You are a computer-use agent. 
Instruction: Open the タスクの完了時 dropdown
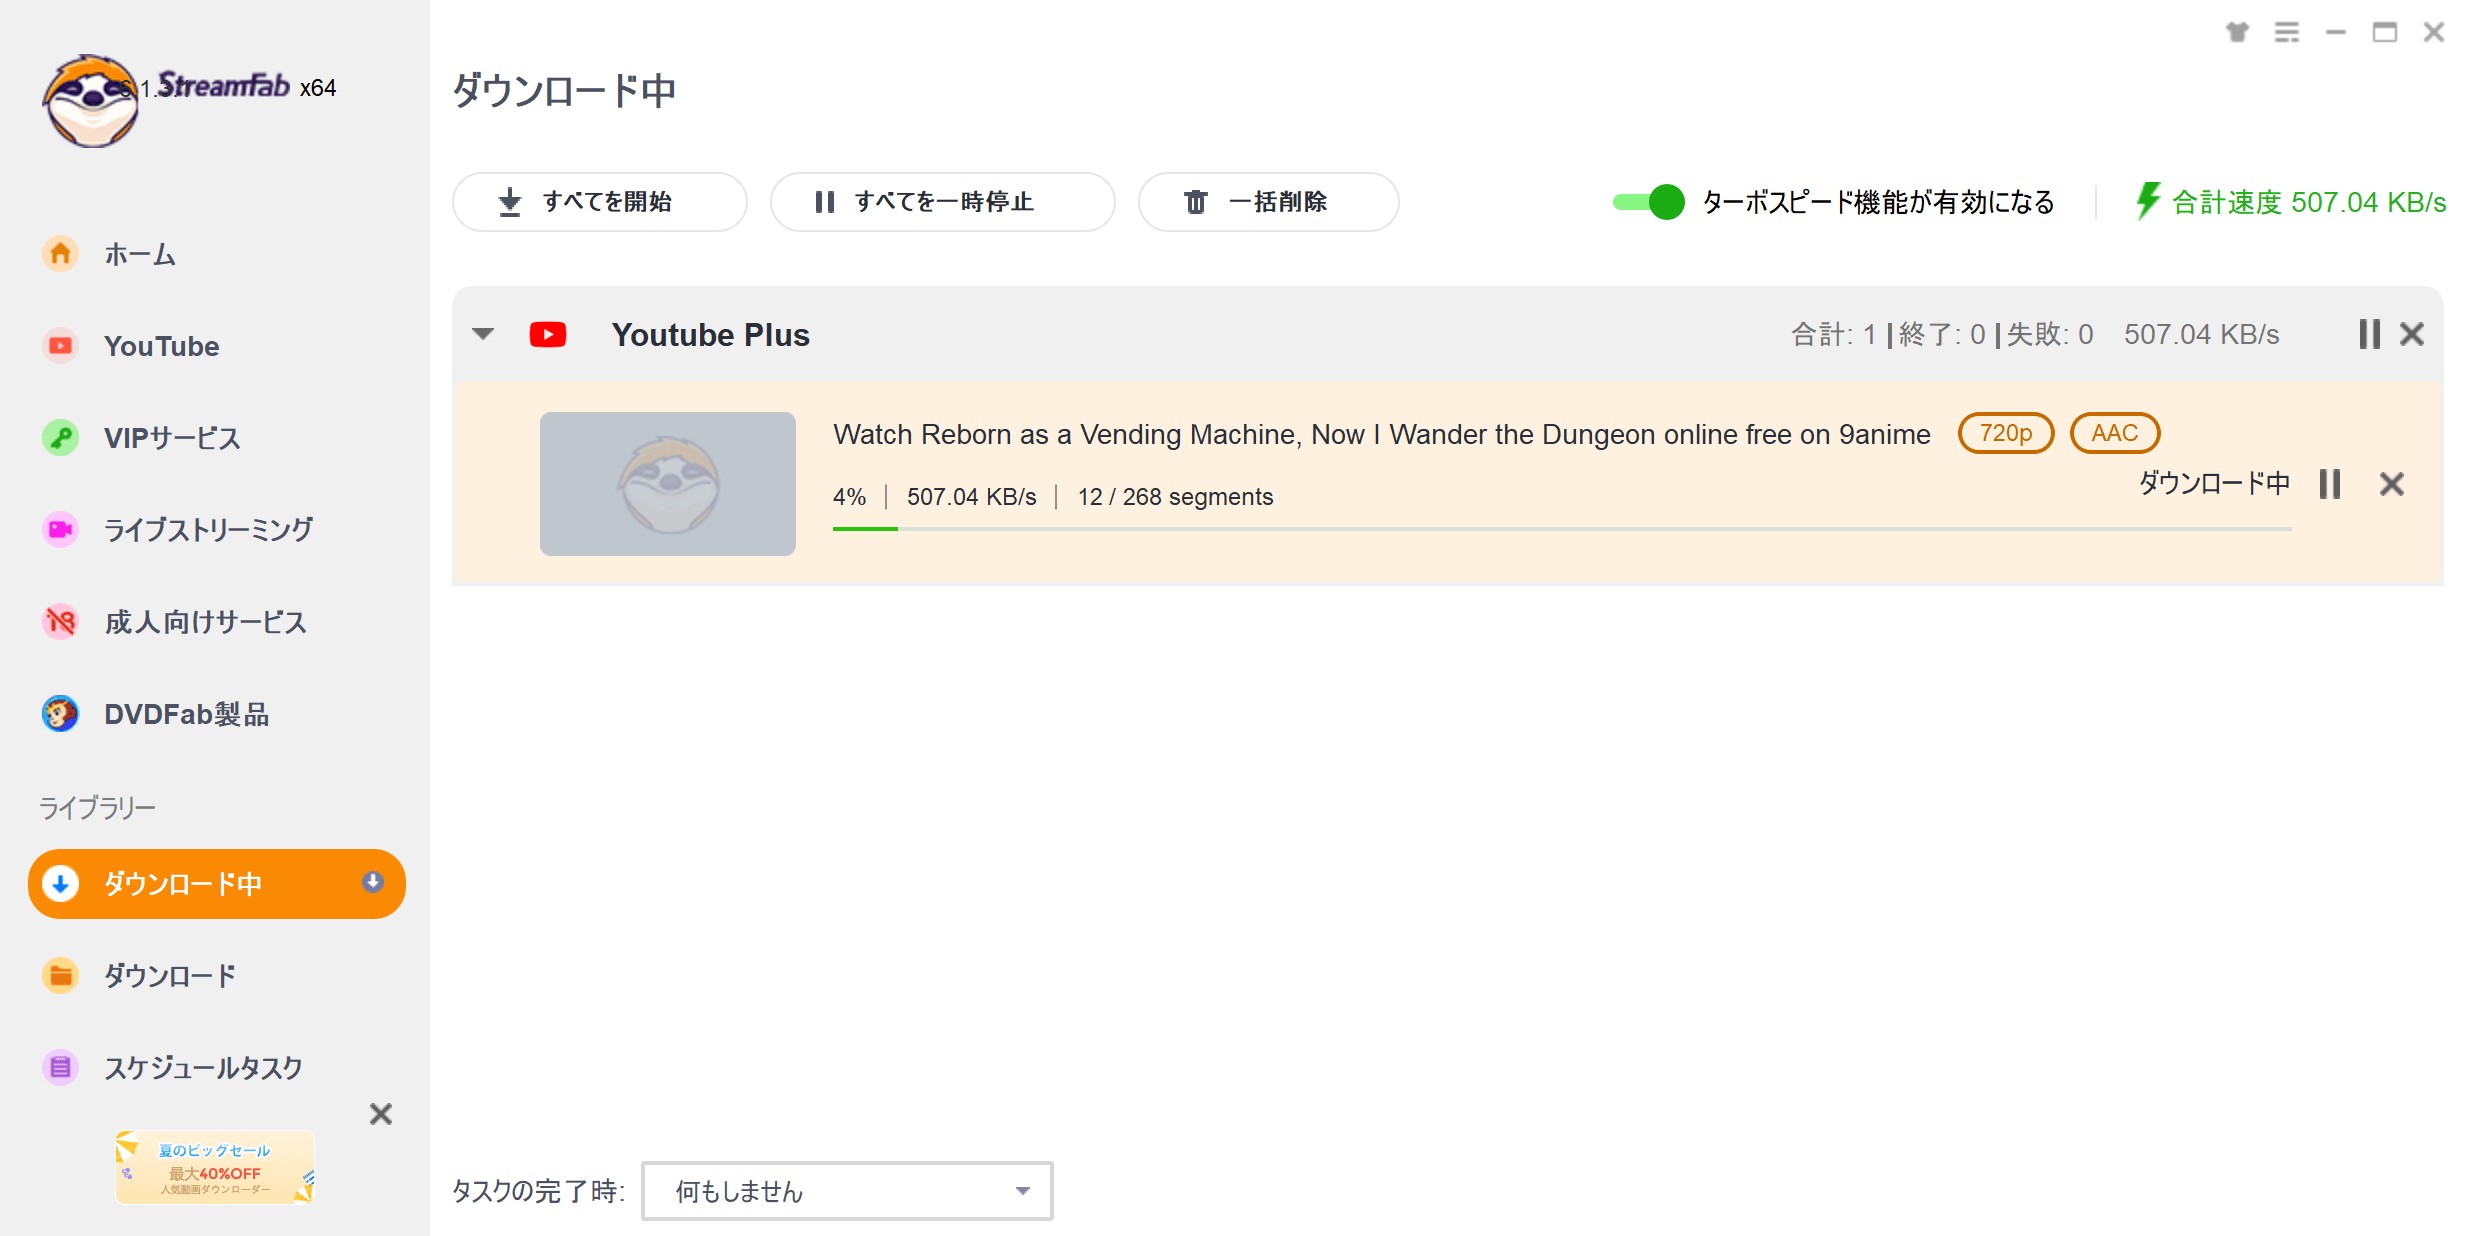click(x=847, y=1191)
